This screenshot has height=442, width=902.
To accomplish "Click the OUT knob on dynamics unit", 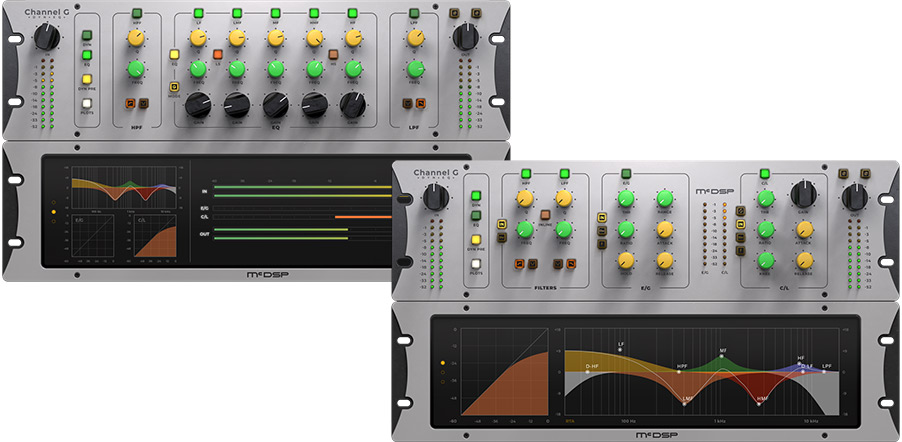I will tap(855, 197).
